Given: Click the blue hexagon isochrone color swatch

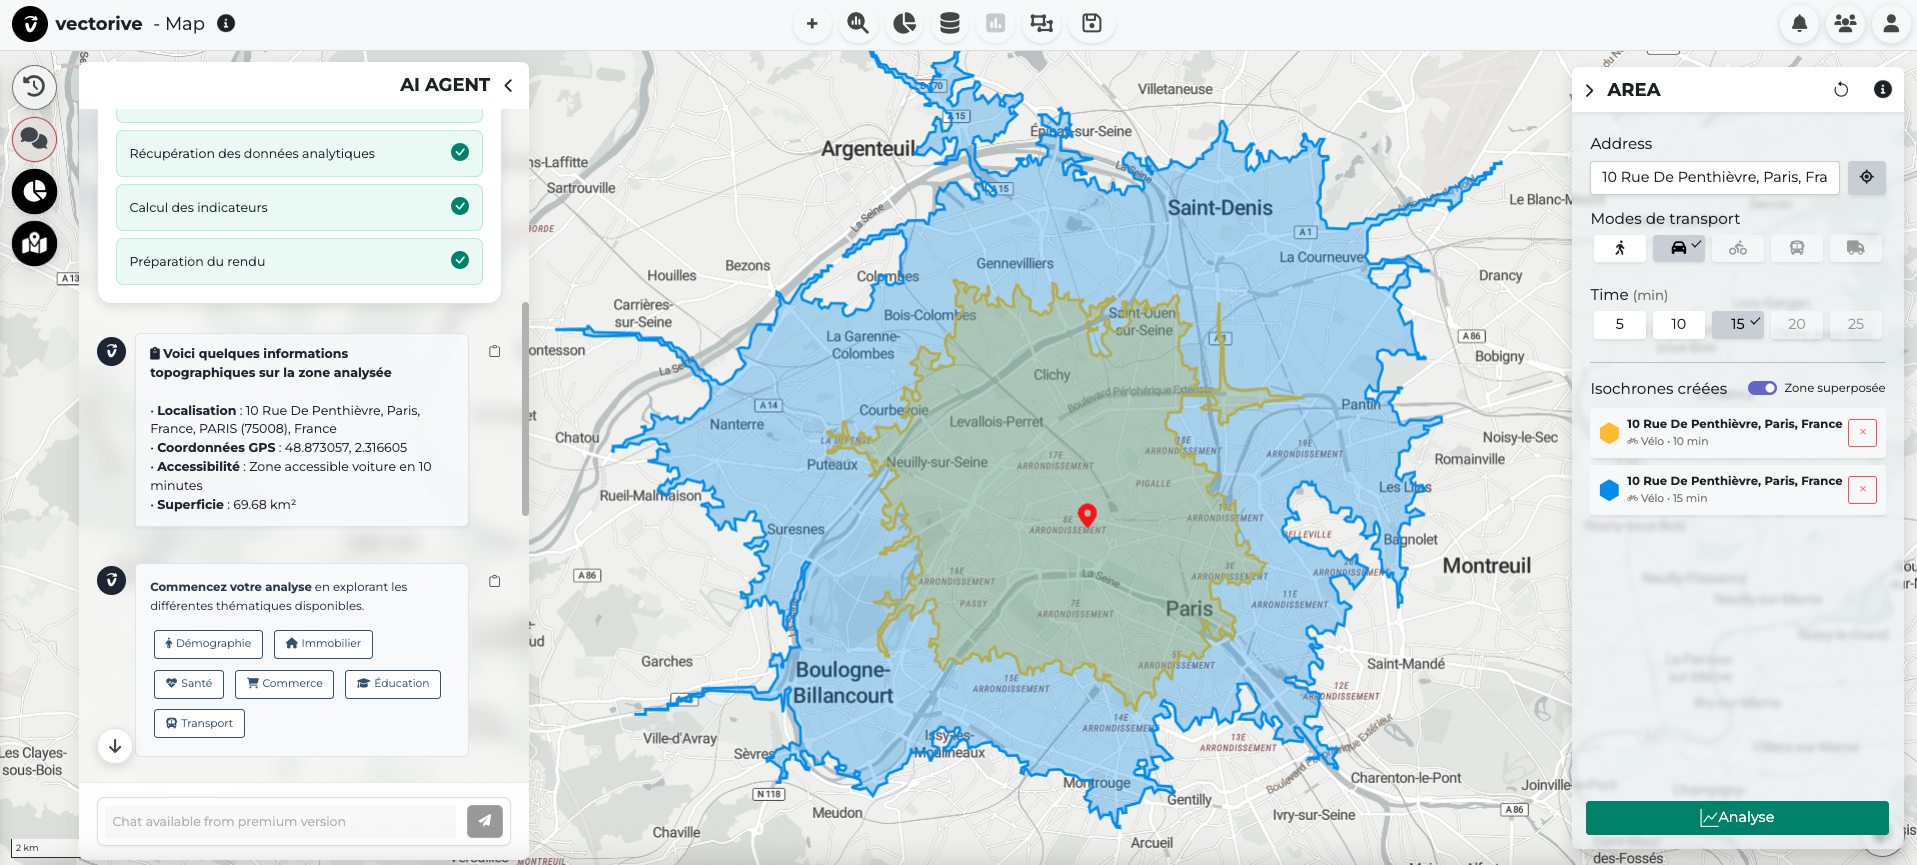Looking at the screenshot, I should [x=1609, y=490].
